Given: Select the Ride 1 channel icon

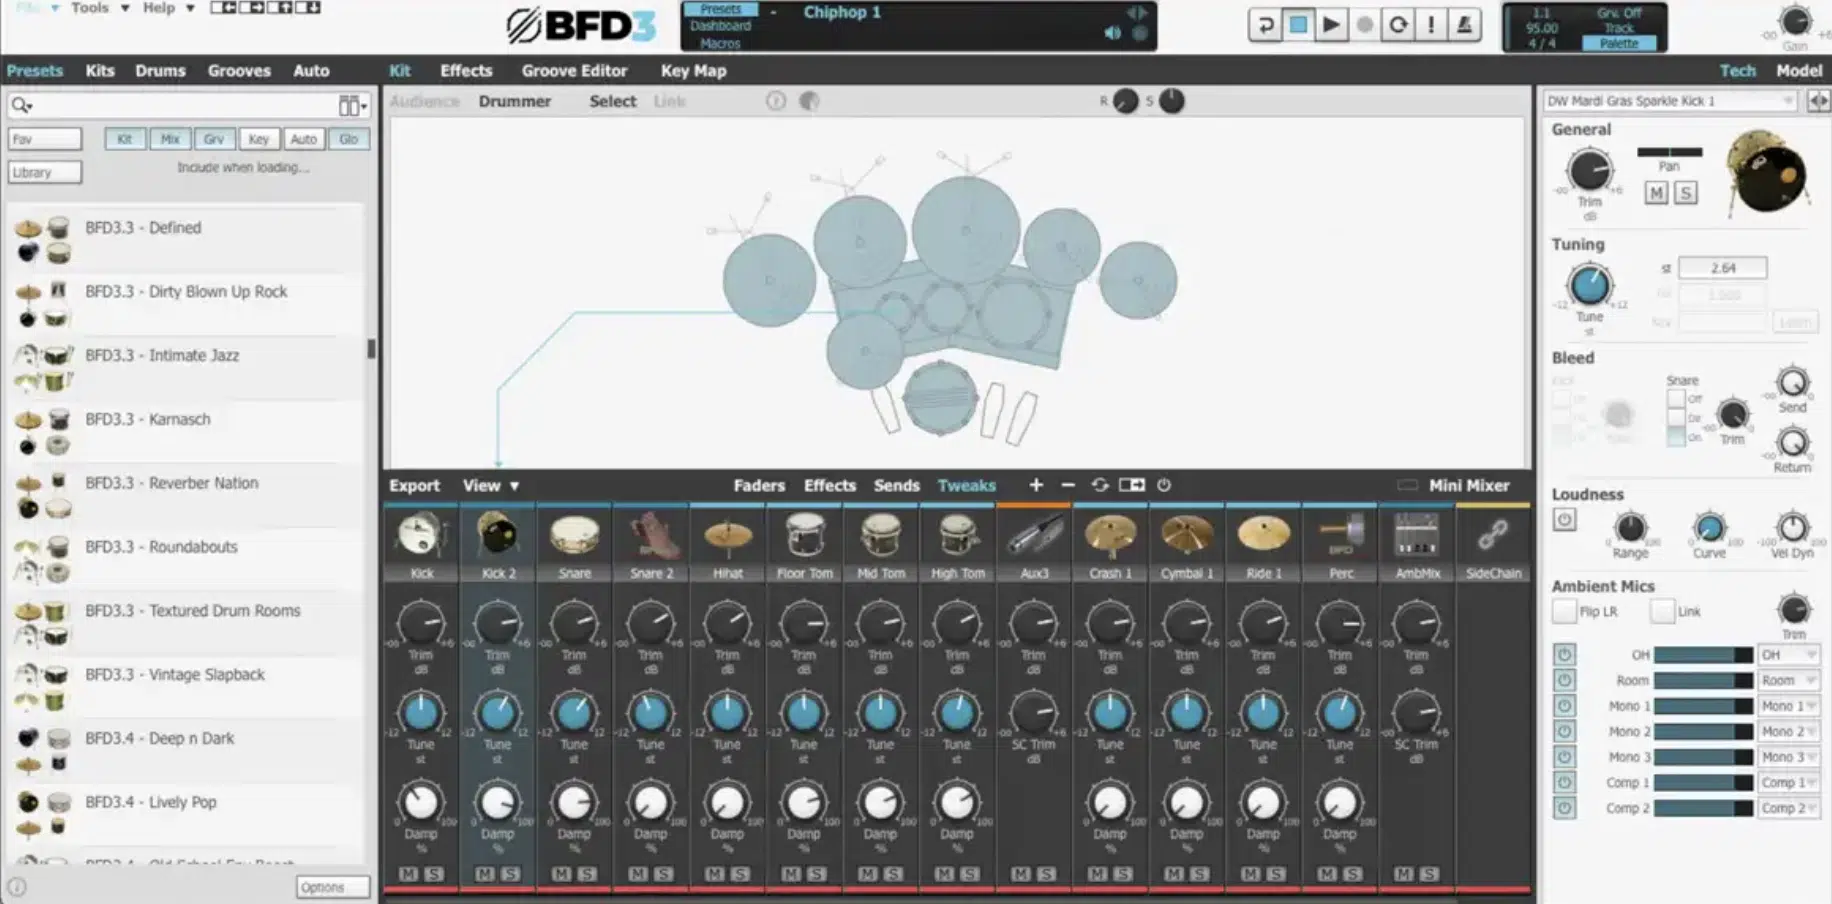Looking at the screenshot, I should [x=1263, y=535].
